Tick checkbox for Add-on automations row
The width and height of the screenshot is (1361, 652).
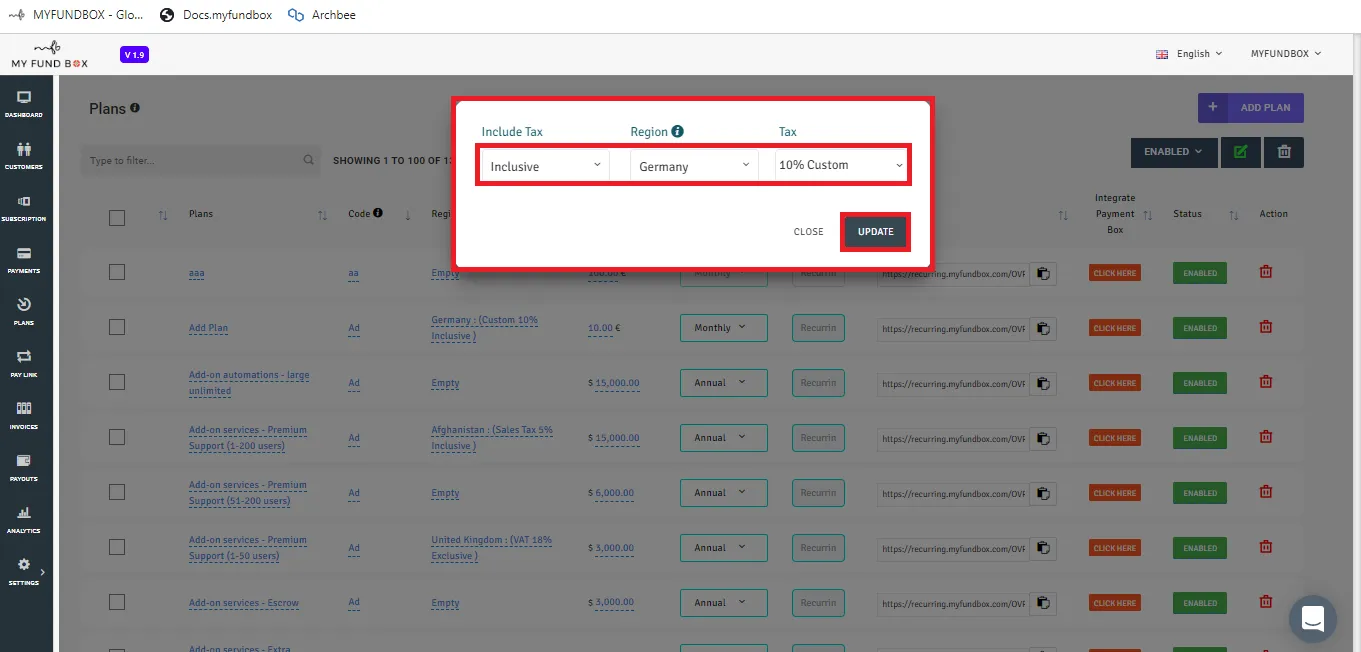pos(117,382)
